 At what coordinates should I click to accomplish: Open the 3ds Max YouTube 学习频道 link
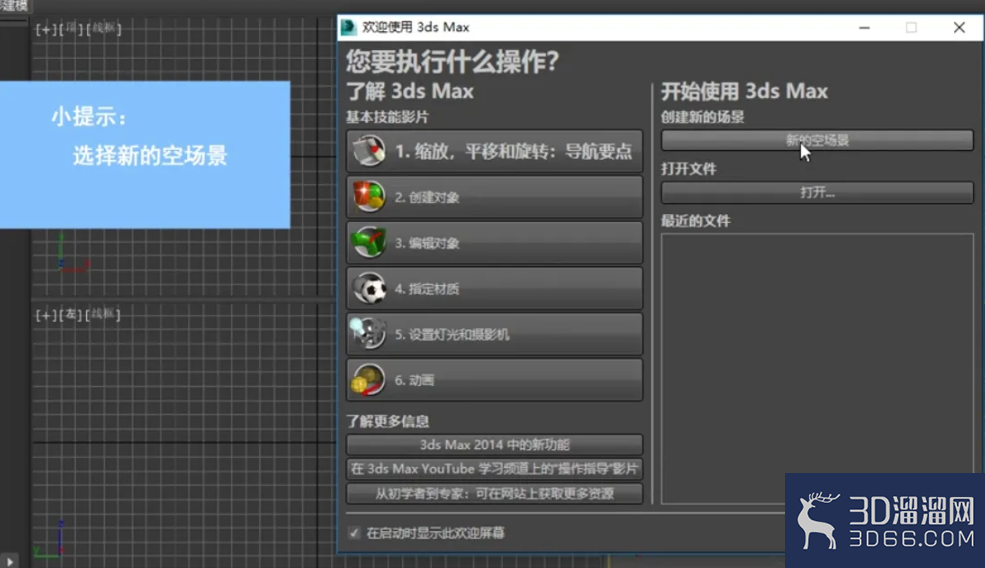point(494,469)
